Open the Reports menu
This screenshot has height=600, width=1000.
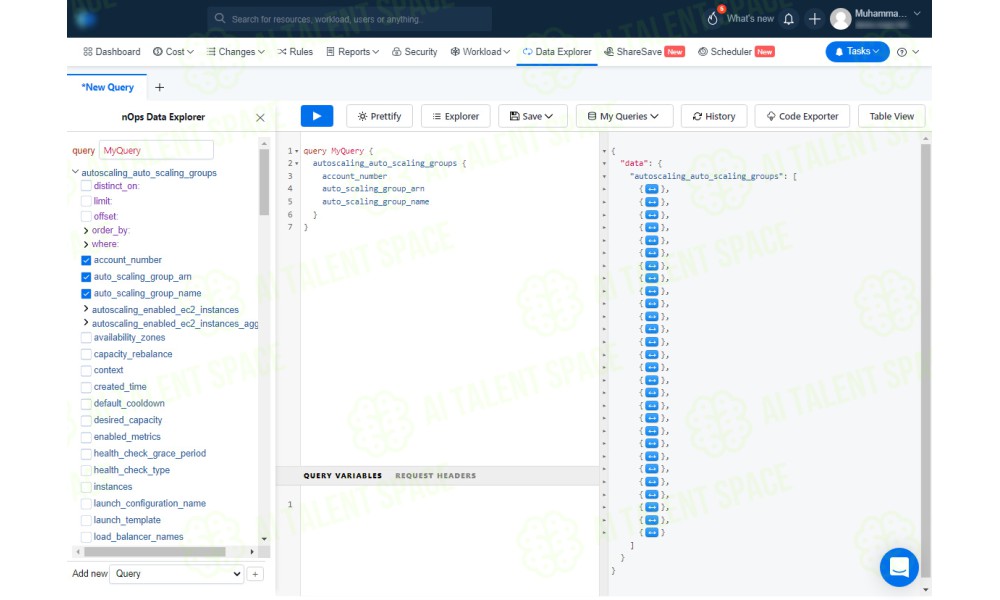click(x=353, y=52)
